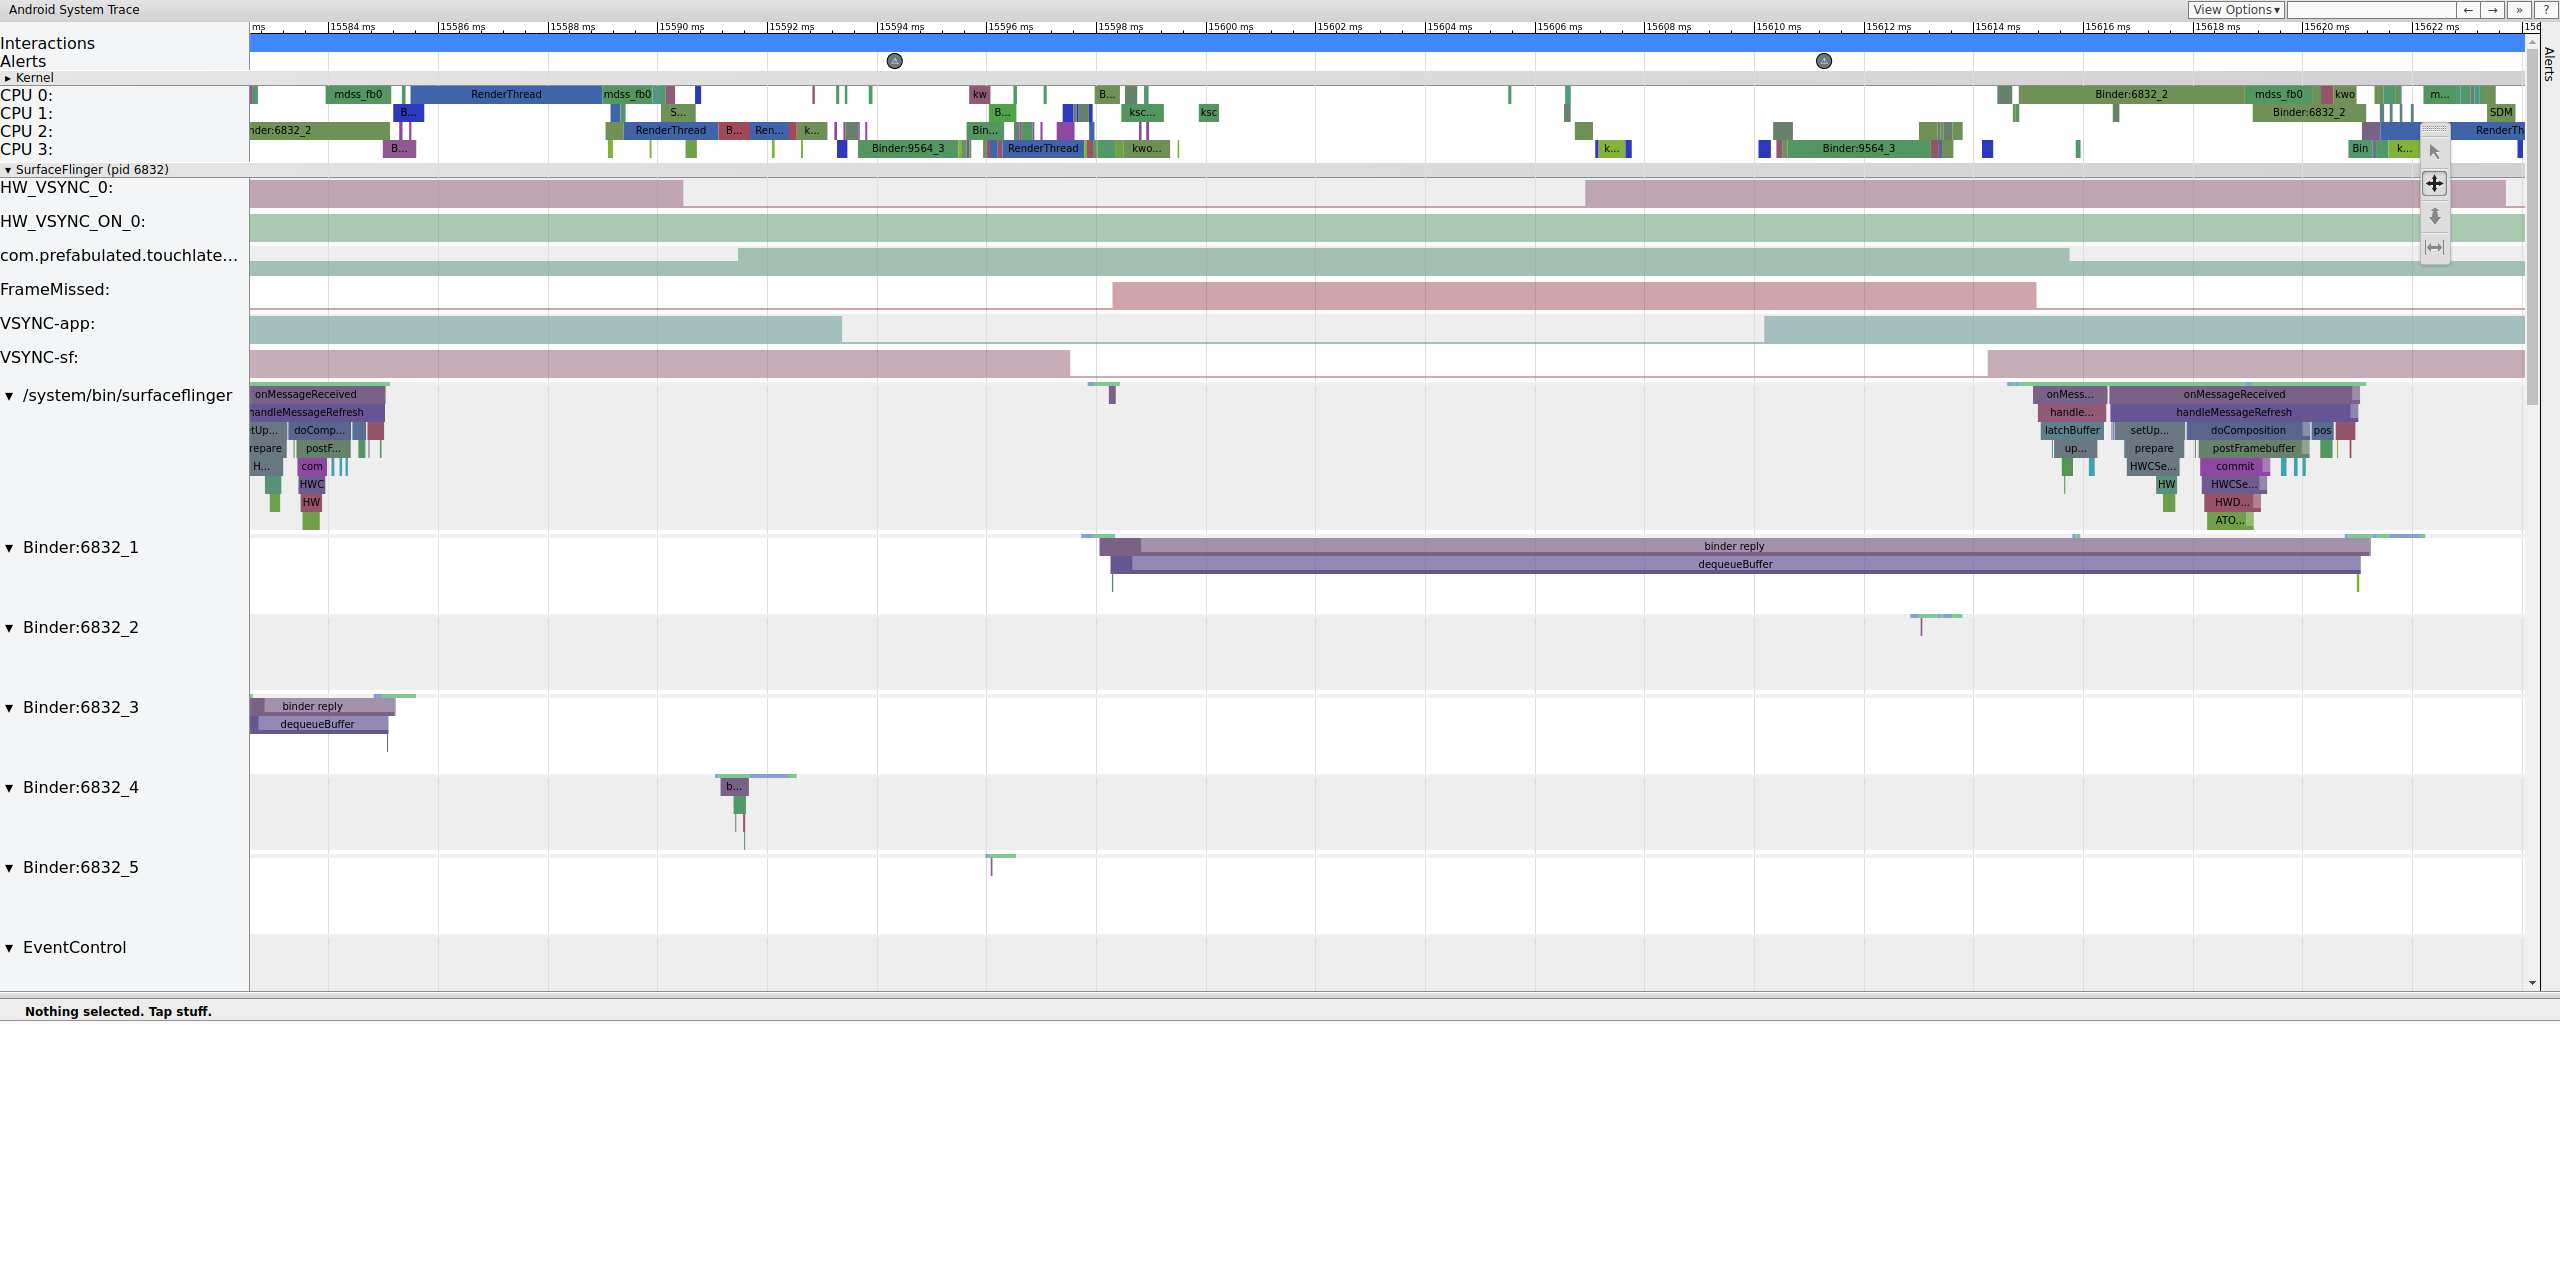Image resolution: width=2560 pixels, height=1274 pixels.
Task: Click the search text field
Action: click(2370, 10)
